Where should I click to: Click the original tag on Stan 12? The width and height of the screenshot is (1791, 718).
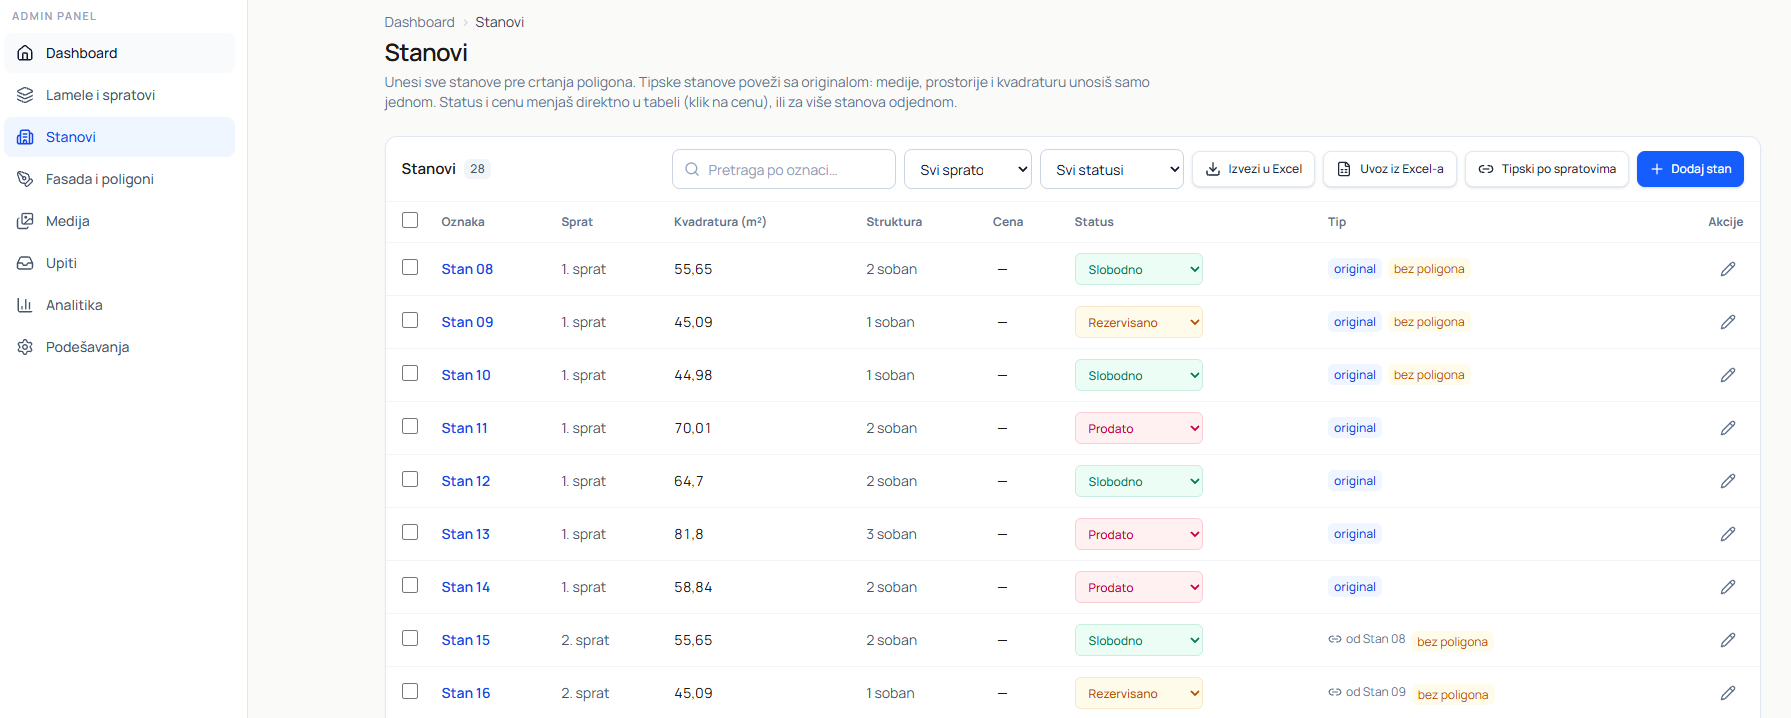(x=1355, y=481)
